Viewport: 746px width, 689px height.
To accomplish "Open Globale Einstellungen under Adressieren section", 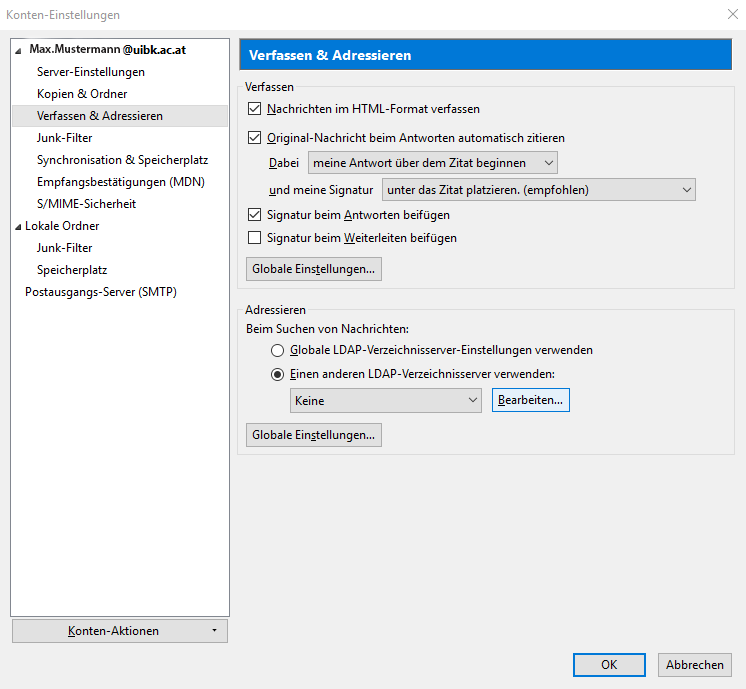I will pos(313,435).
